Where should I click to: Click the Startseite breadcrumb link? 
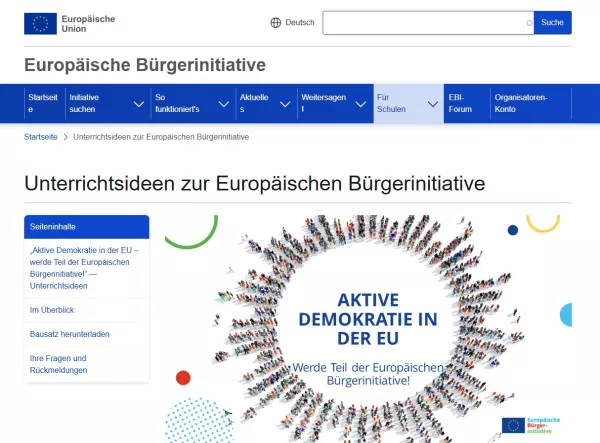coord(41,137)
